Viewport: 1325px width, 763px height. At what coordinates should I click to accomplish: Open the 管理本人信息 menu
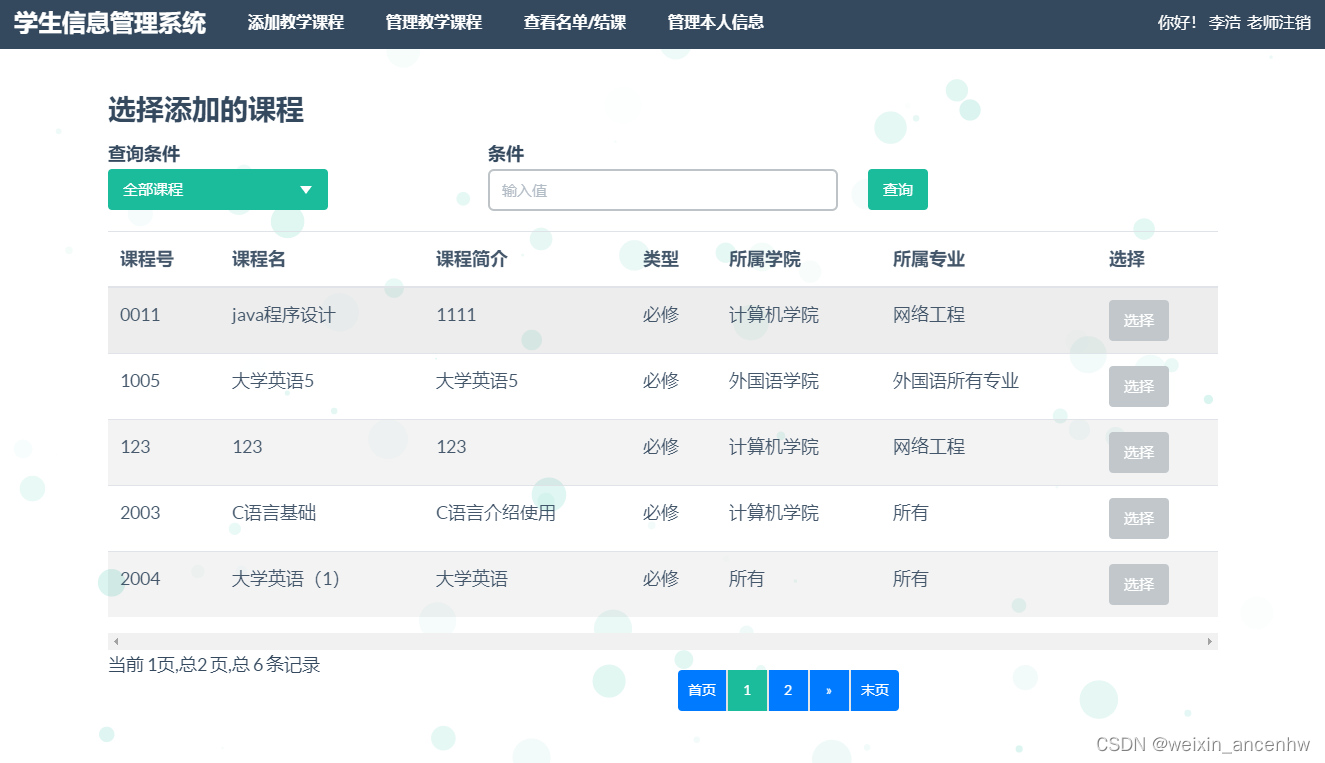(x=713, y=22)
